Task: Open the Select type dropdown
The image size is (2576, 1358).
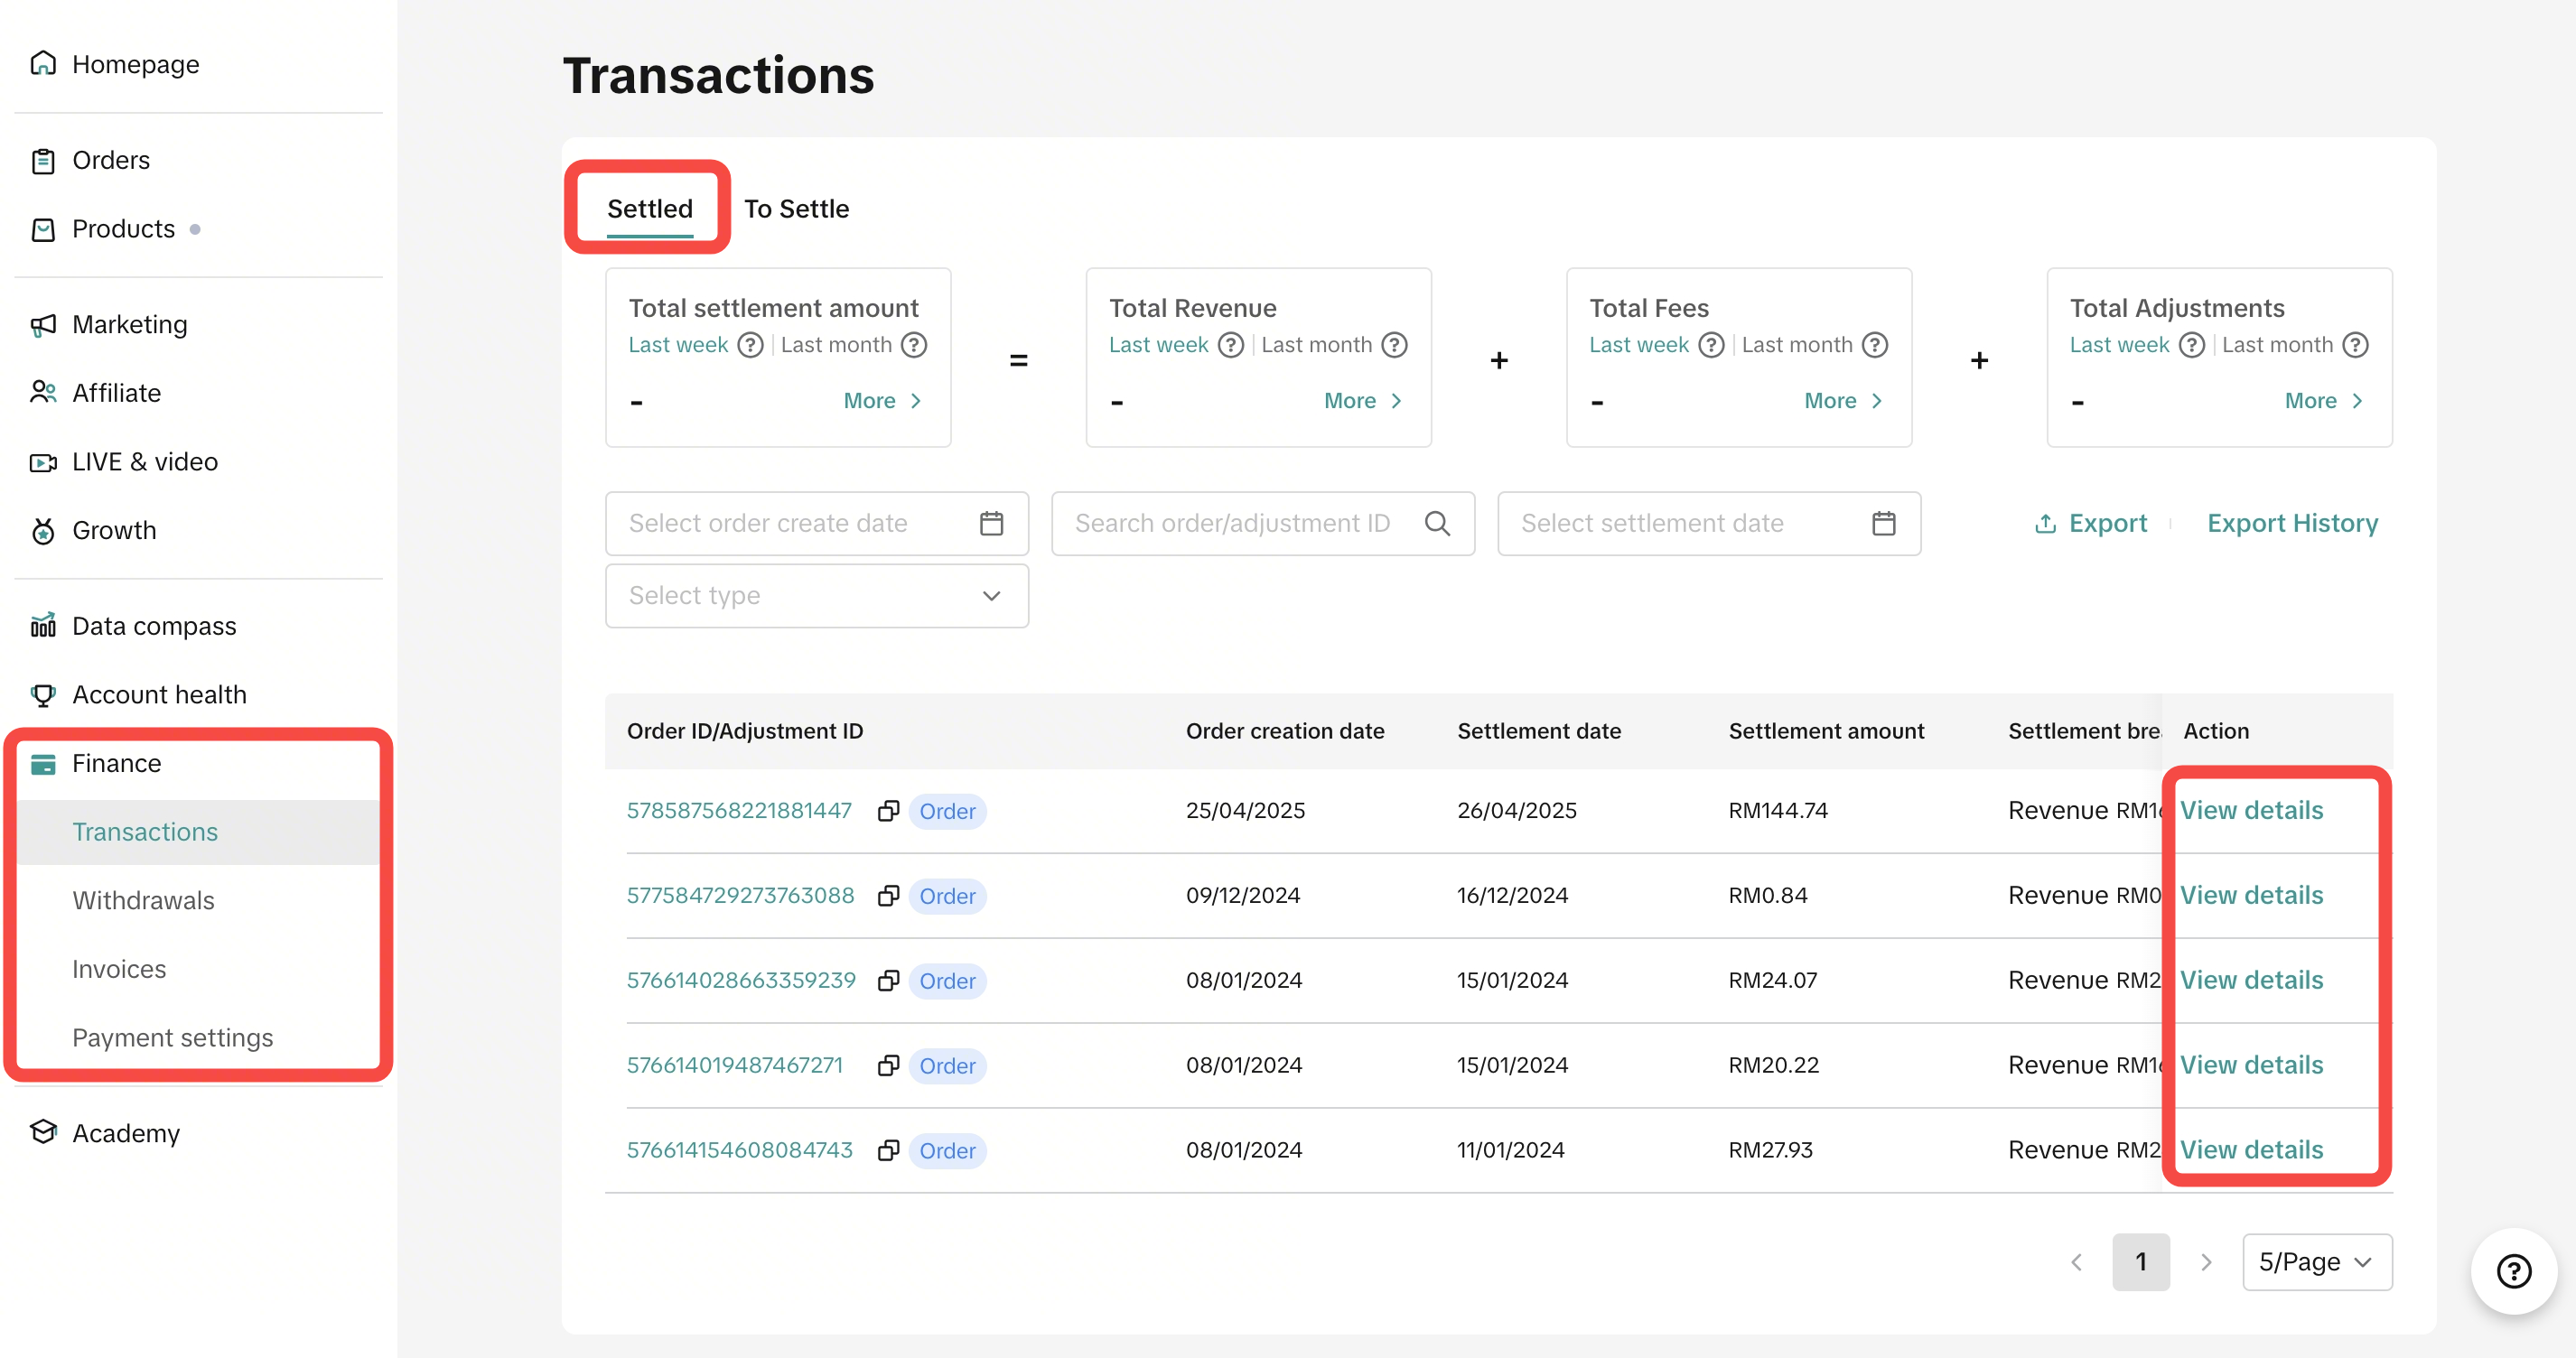Action: (x=816, y=596)
